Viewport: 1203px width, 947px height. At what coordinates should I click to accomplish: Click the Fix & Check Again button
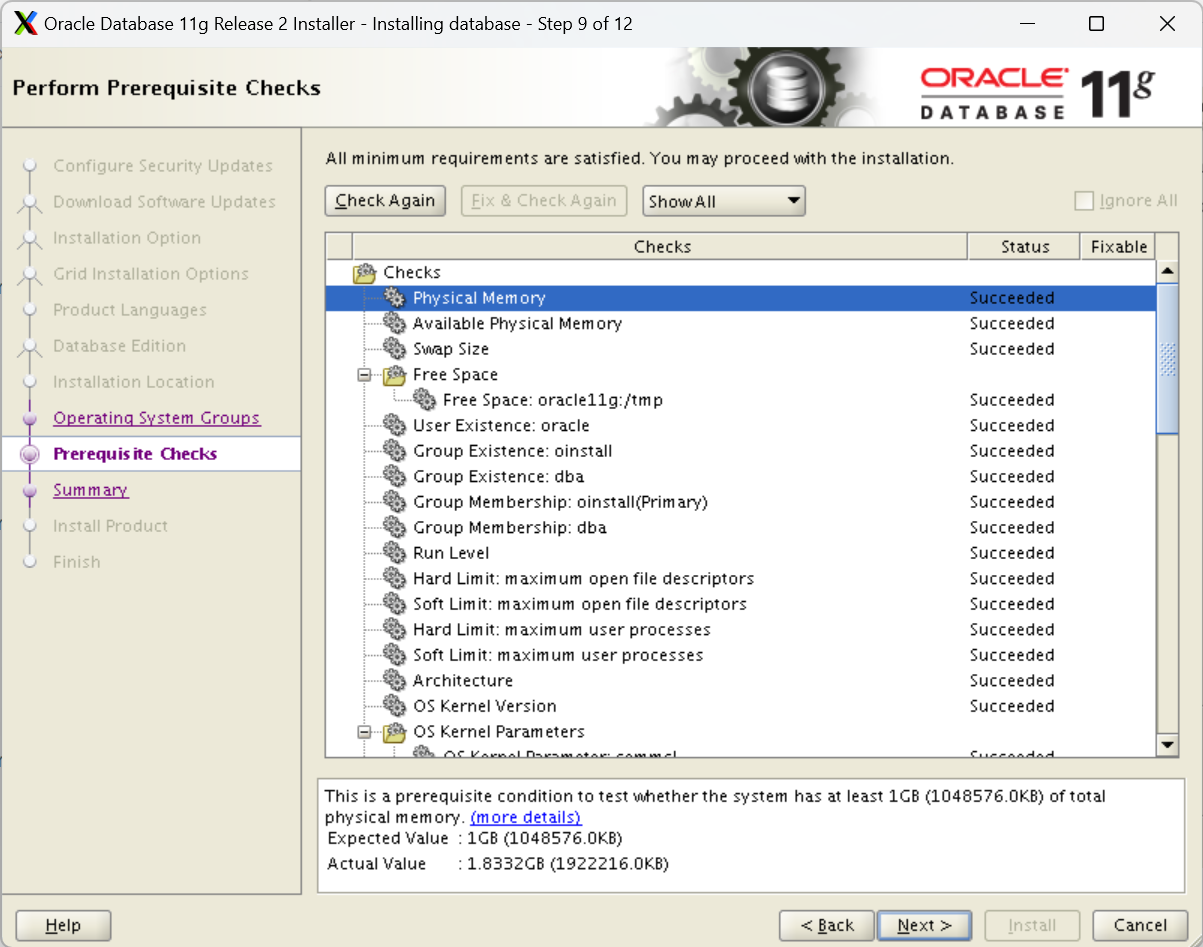544,201
